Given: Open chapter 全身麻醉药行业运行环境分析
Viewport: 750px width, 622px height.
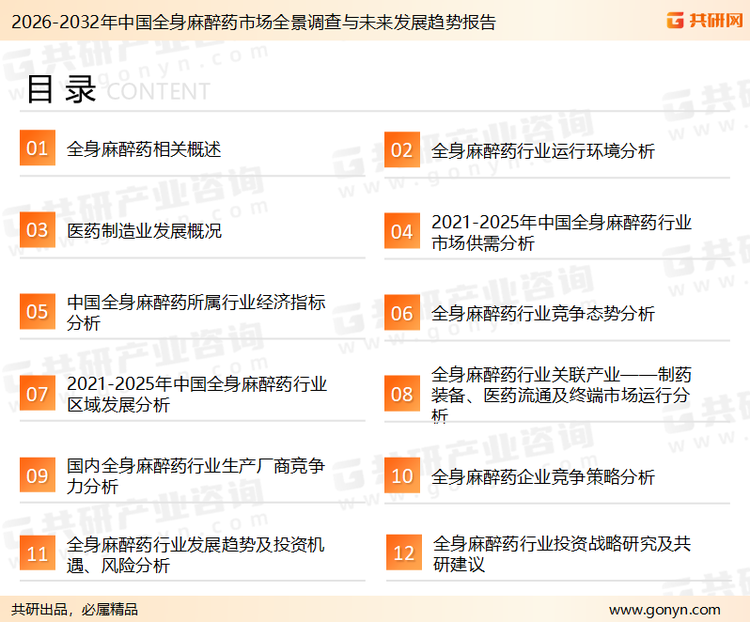Looking at the screenshot, I should click(543, 151).
